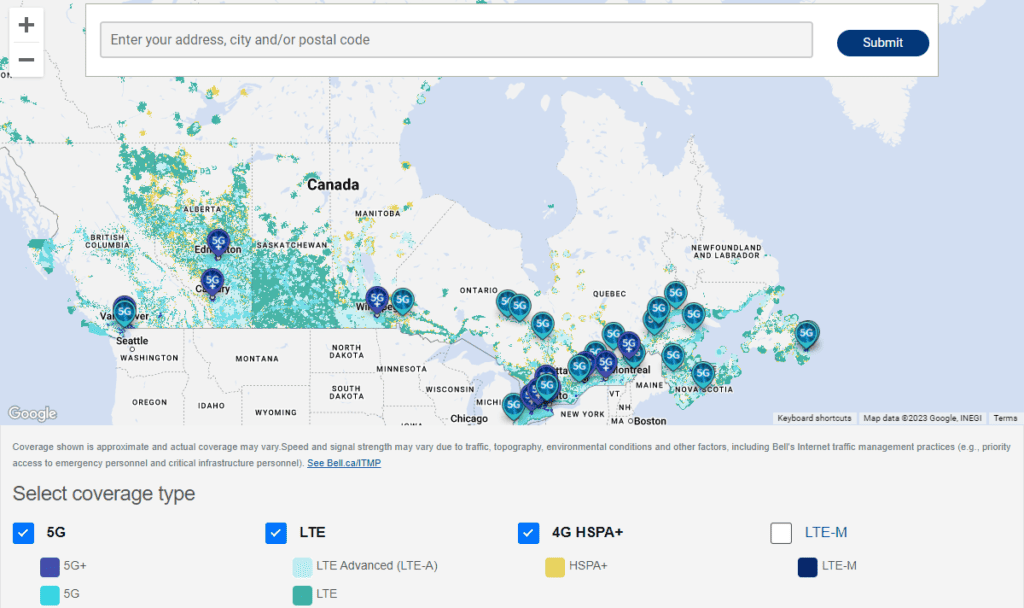Viewport: 1024px width, 608px height.
Task: Open the Keyboard shortcuts map link
Action: 814,418
